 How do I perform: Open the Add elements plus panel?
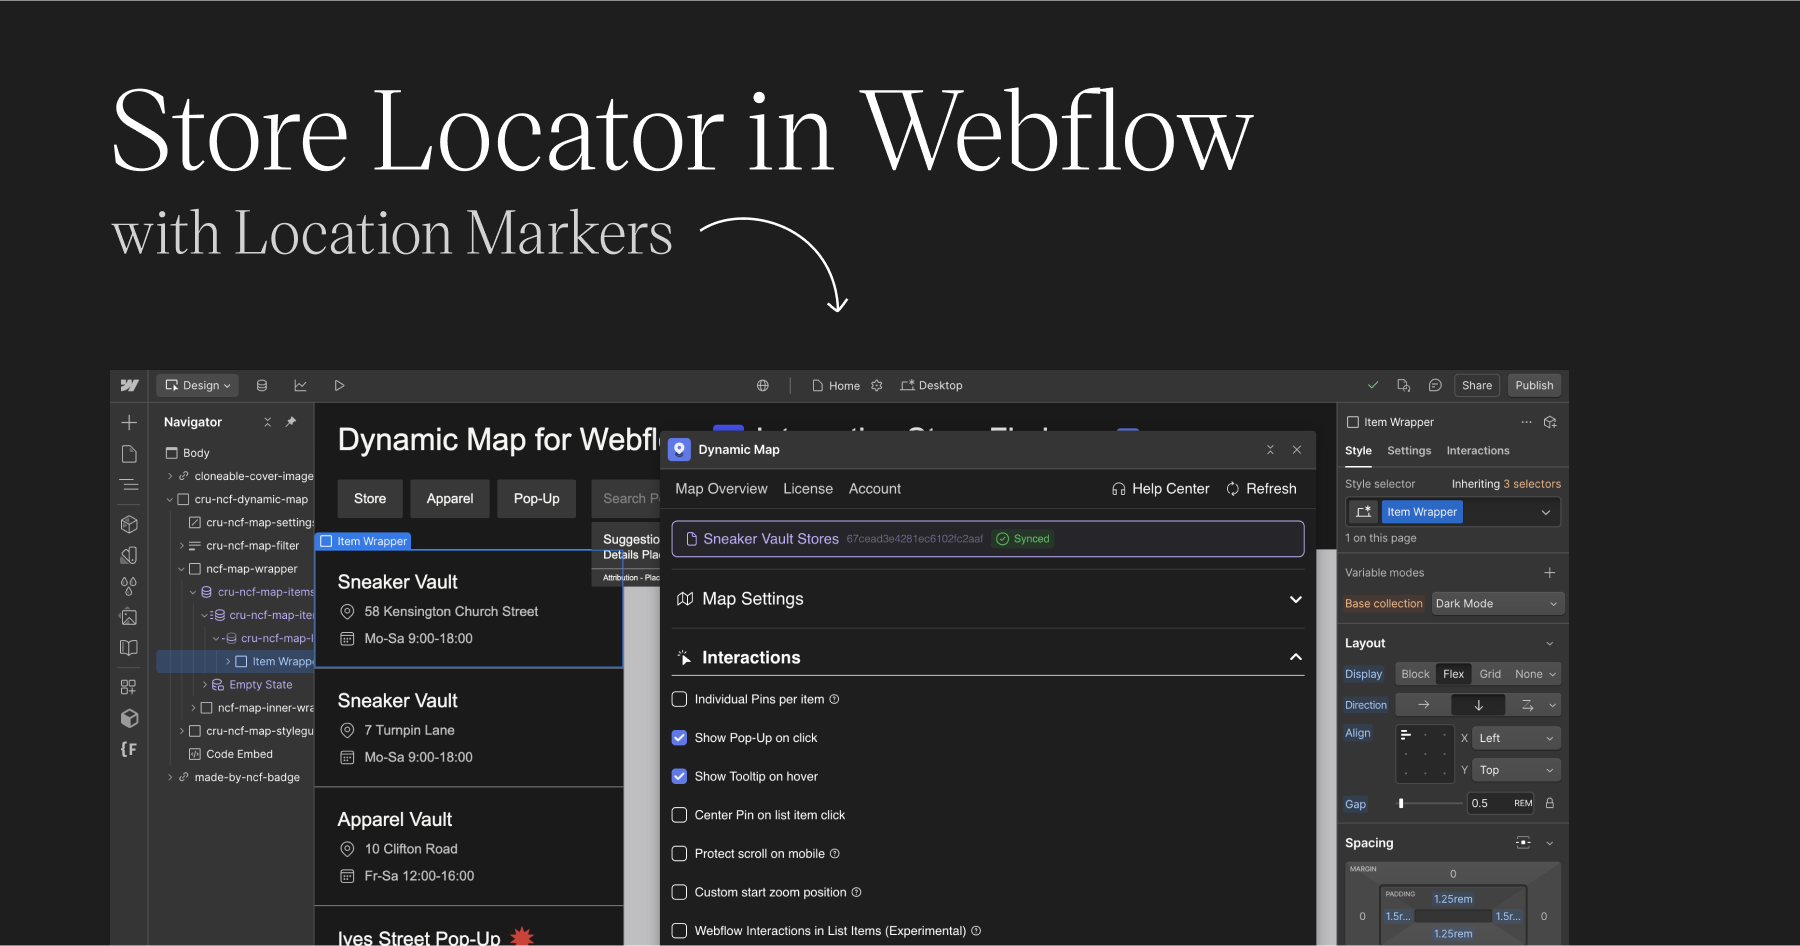pyautogui.click(x=129, y=422)
